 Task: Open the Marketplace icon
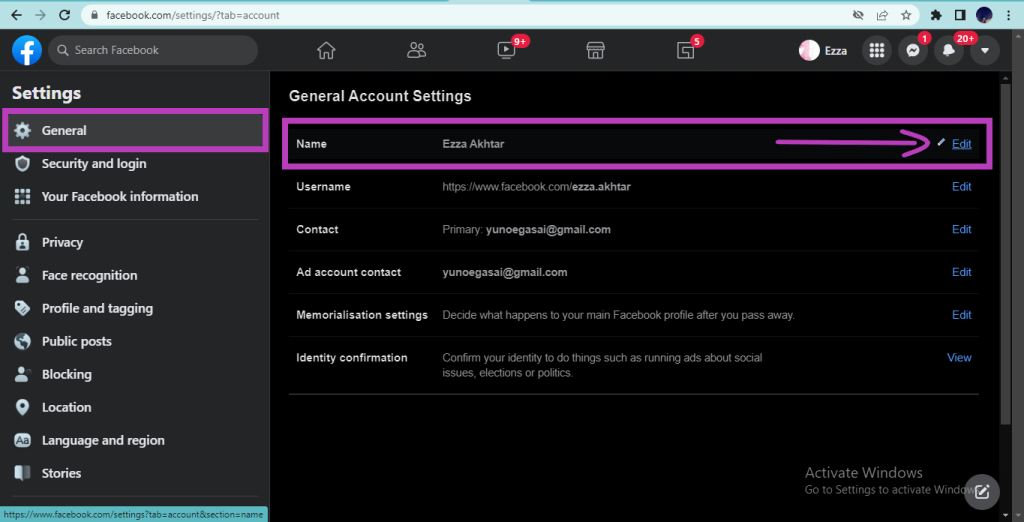[x=595, y=50]
